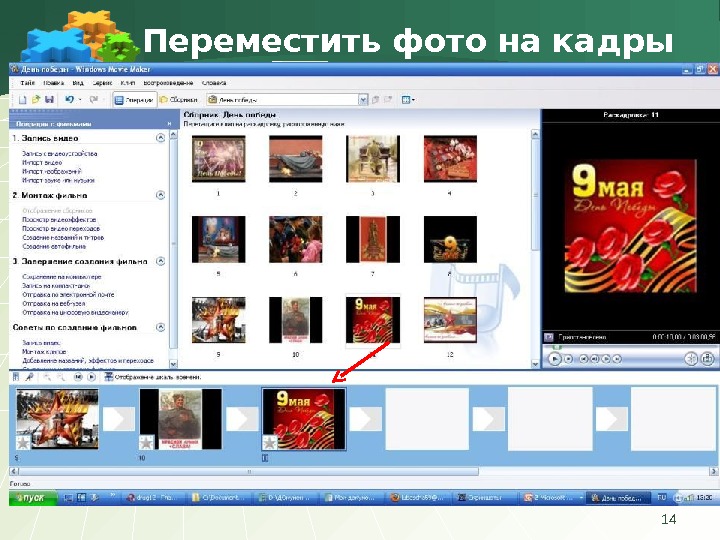The width and height of the screenshot is (720, 540).
Task: Click the Импорт изображений link
Action: click(52, 171)
